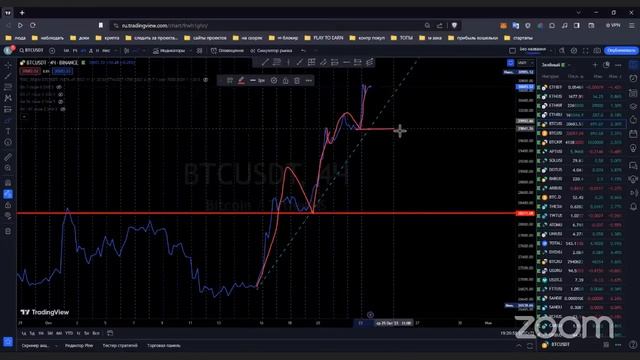This screenshot has height=360, width=640.
Task: Delete the selected drawing with trash icon
Action: pos(297,80)
